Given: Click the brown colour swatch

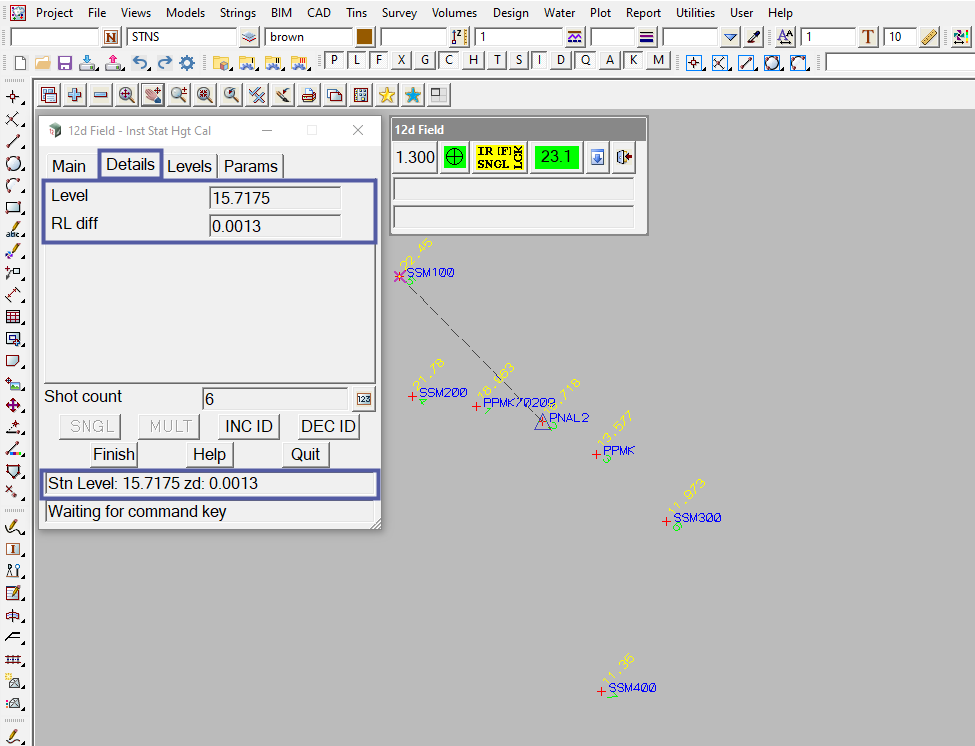Looking at the screenshot, I should click(x=364, y=37).
